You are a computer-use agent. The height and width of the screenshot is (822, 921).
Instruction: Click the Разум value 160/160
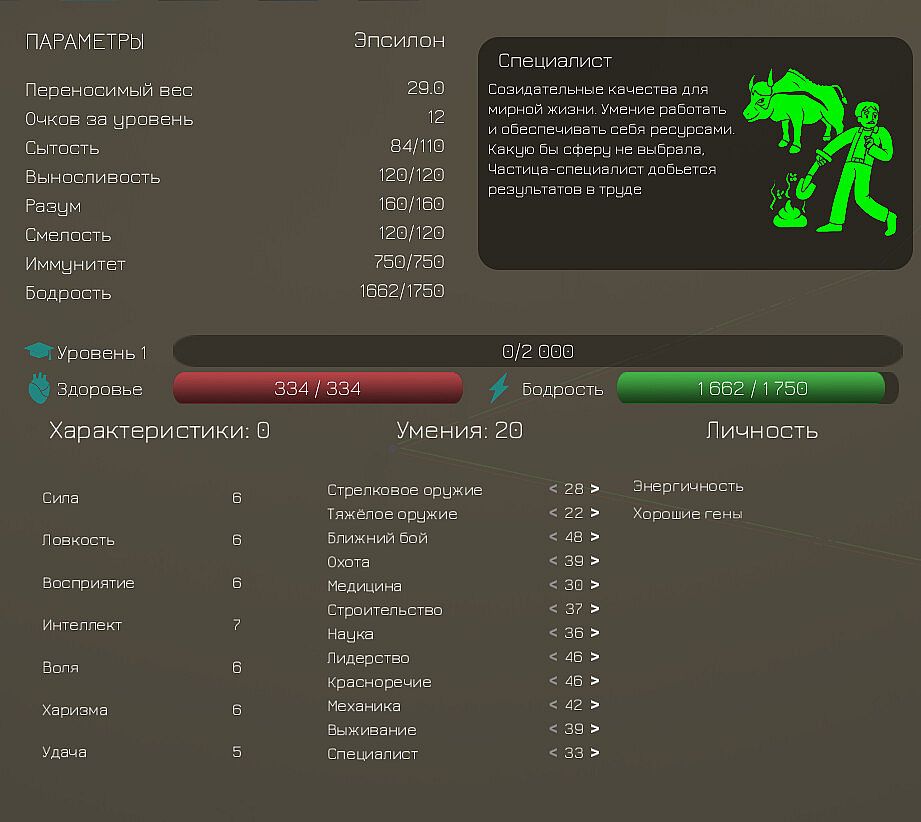point(411,203)
